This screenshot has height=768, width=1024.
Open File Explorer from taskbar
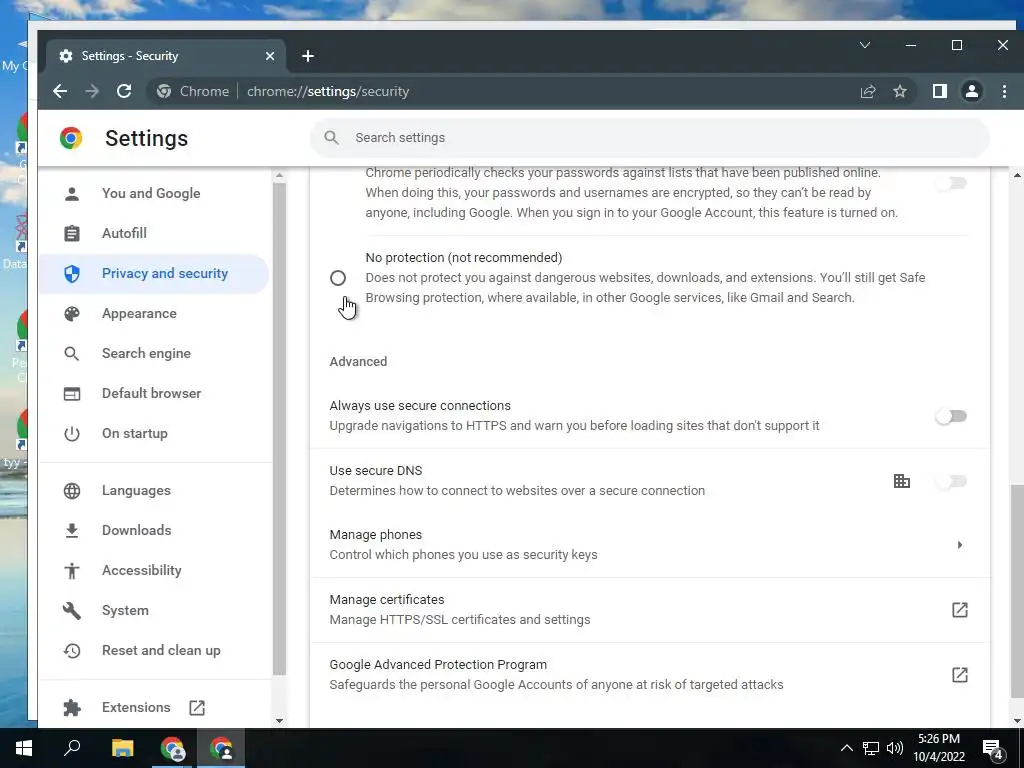click(x=122, y=748)
